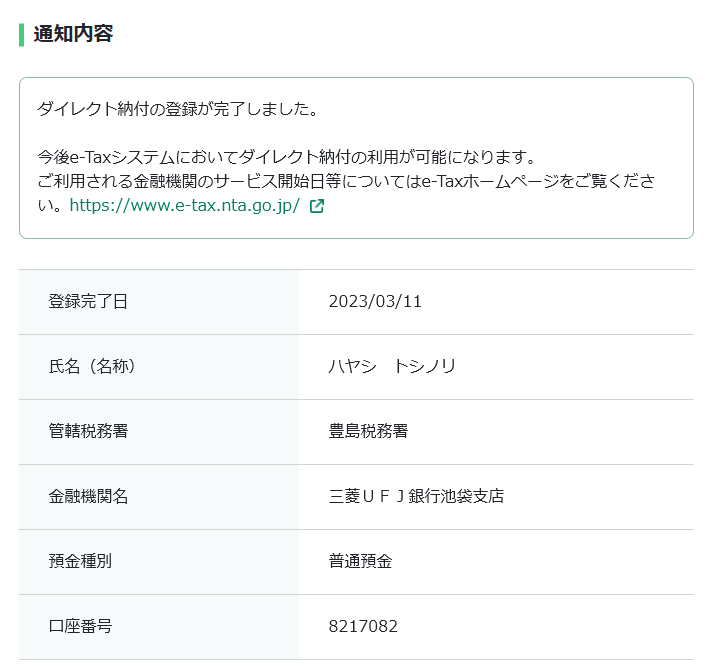Image resolution: width=711 pixels, height=670 pixels.
Task: Click the name value ハヤシ トシノリ
Action: [392, 367]
